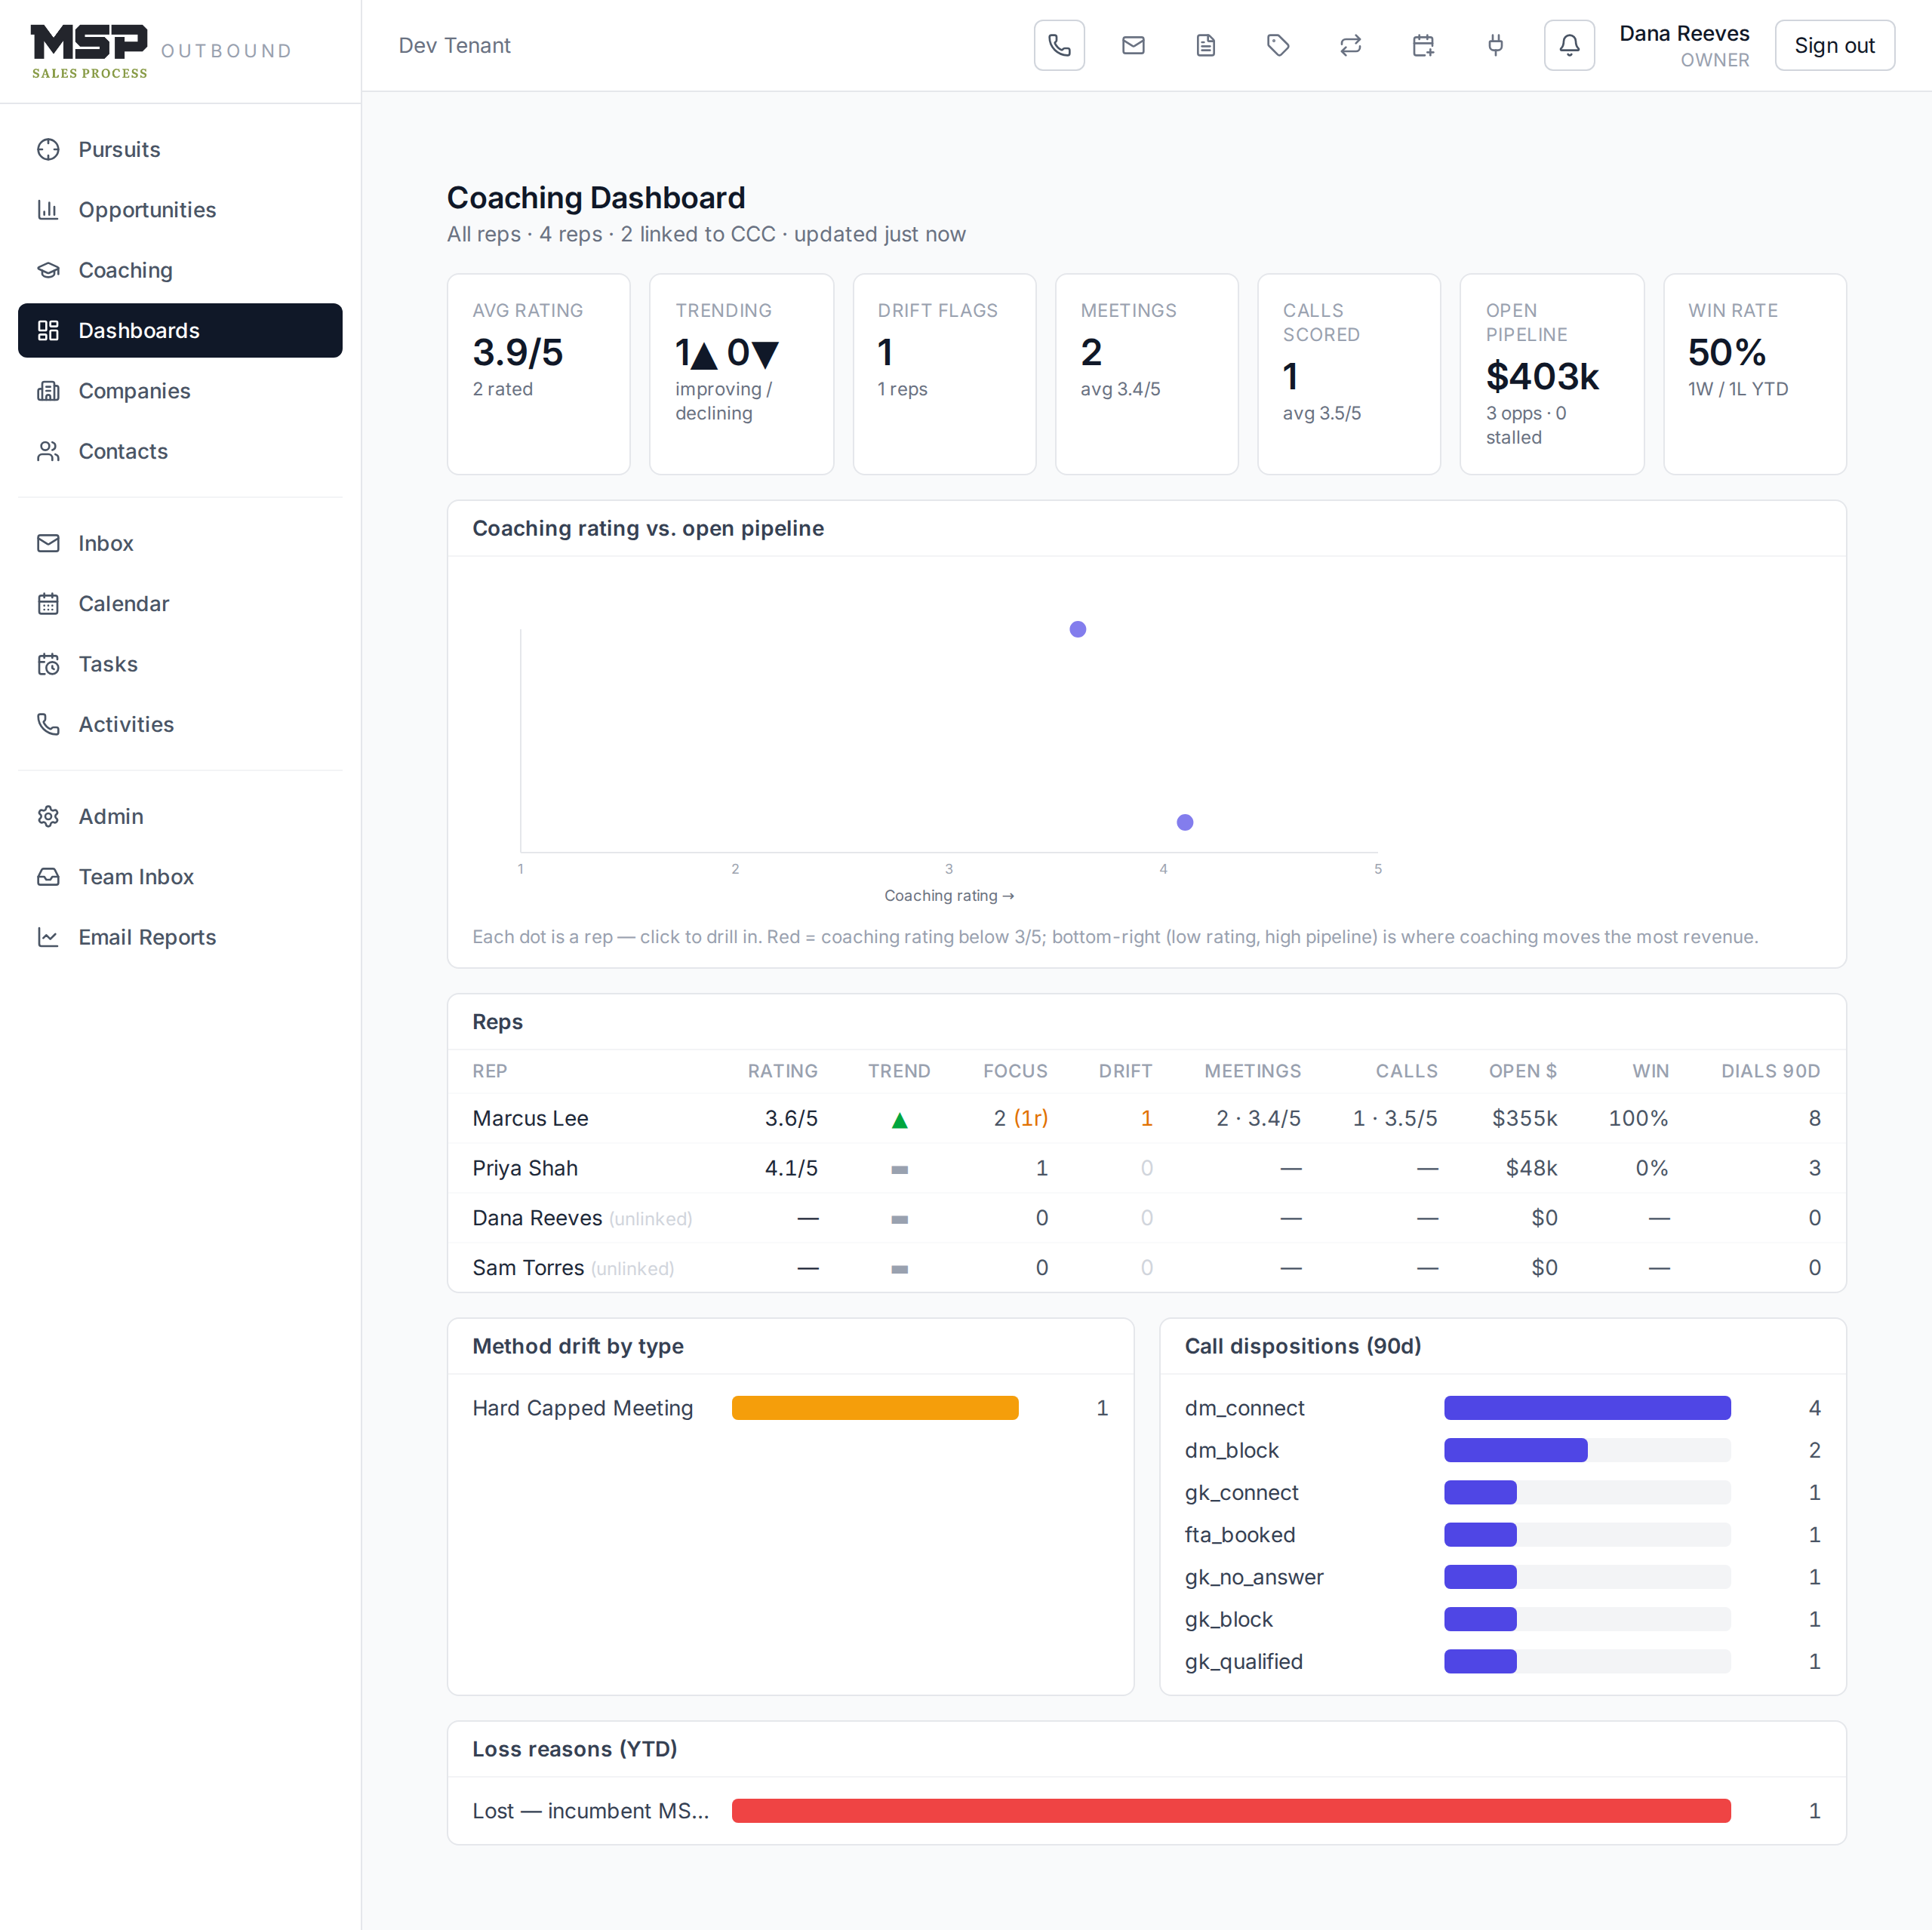The image size is (1932, 1930).
Task: Click the Dev Tenant label
Action: tap(454, 45)
